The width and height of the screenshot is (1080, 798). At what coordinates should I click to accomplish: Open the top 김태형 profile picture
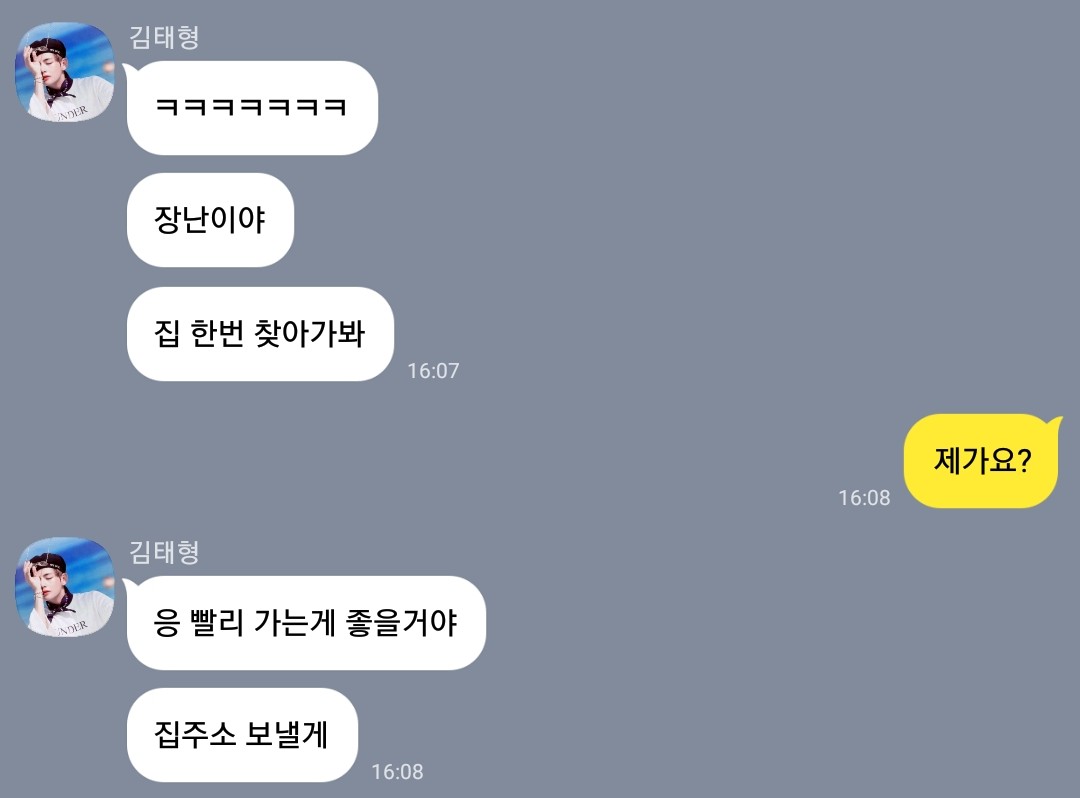coord(65,72)
